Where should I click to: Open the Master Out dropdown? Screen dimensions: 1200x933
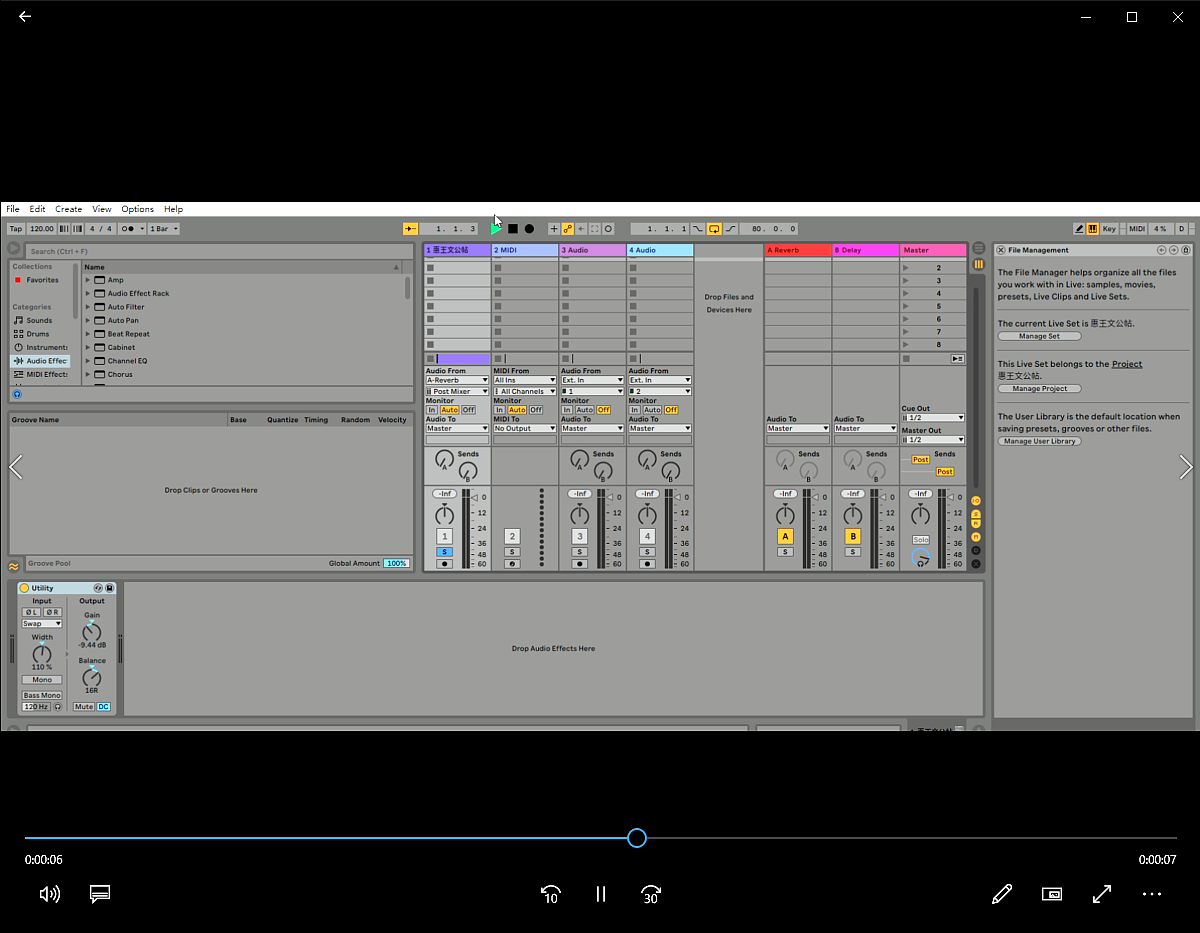point(933,440)
